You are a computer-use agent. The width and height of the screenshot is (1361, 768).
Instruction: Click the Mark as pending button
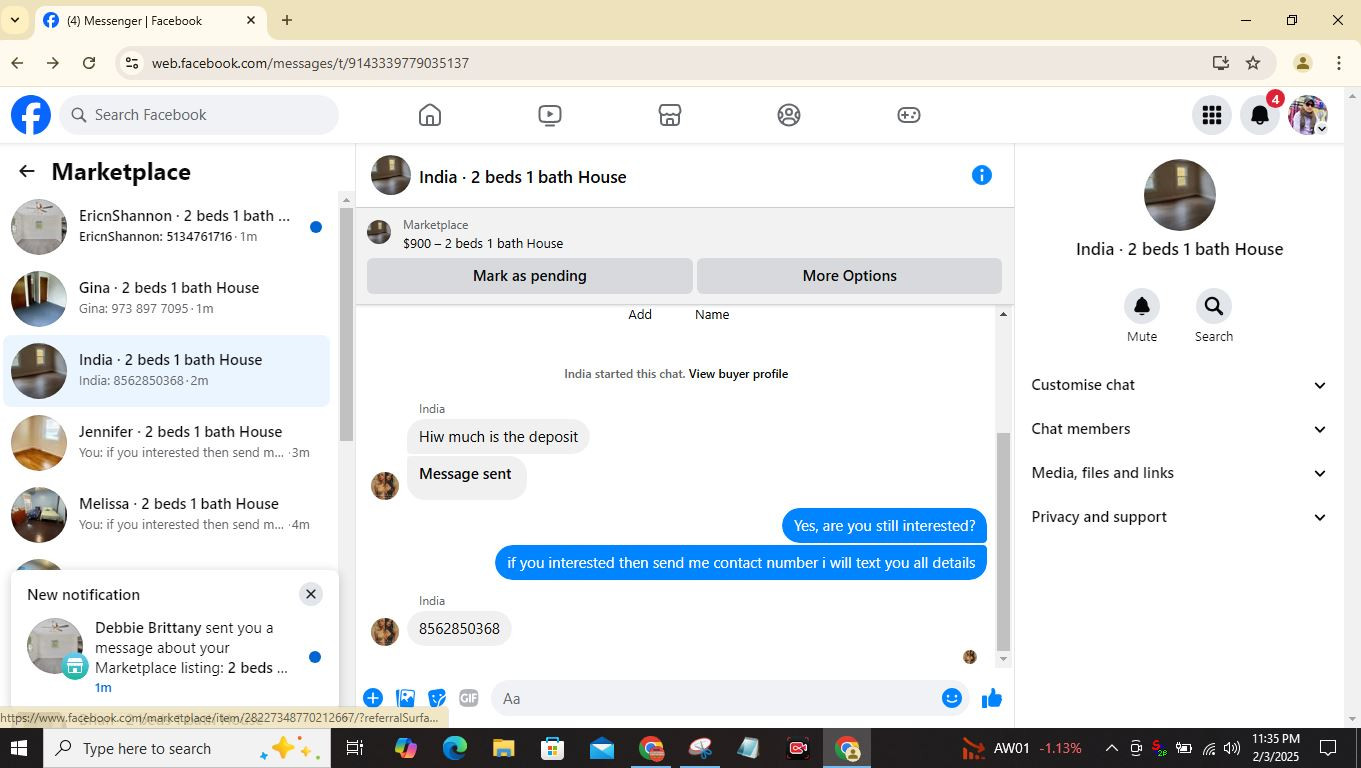pyautogui.click(x=530, y=276)
